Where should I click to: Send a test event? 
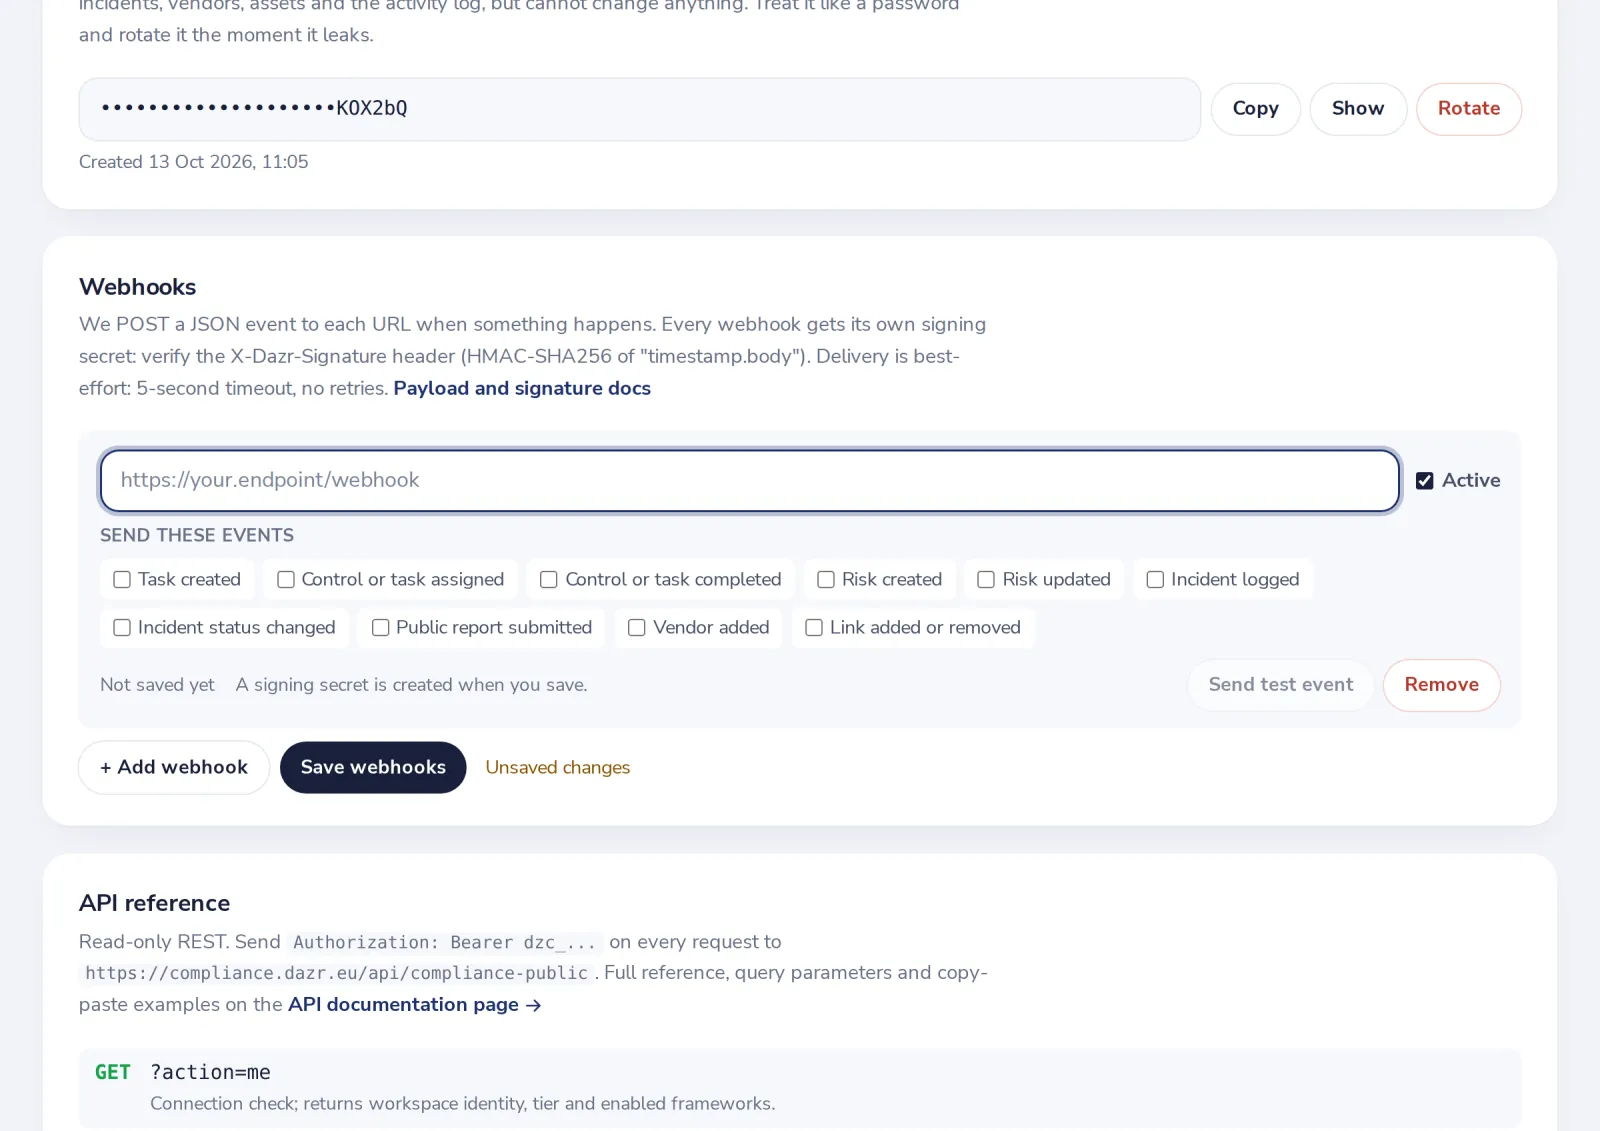(1280, 685)
